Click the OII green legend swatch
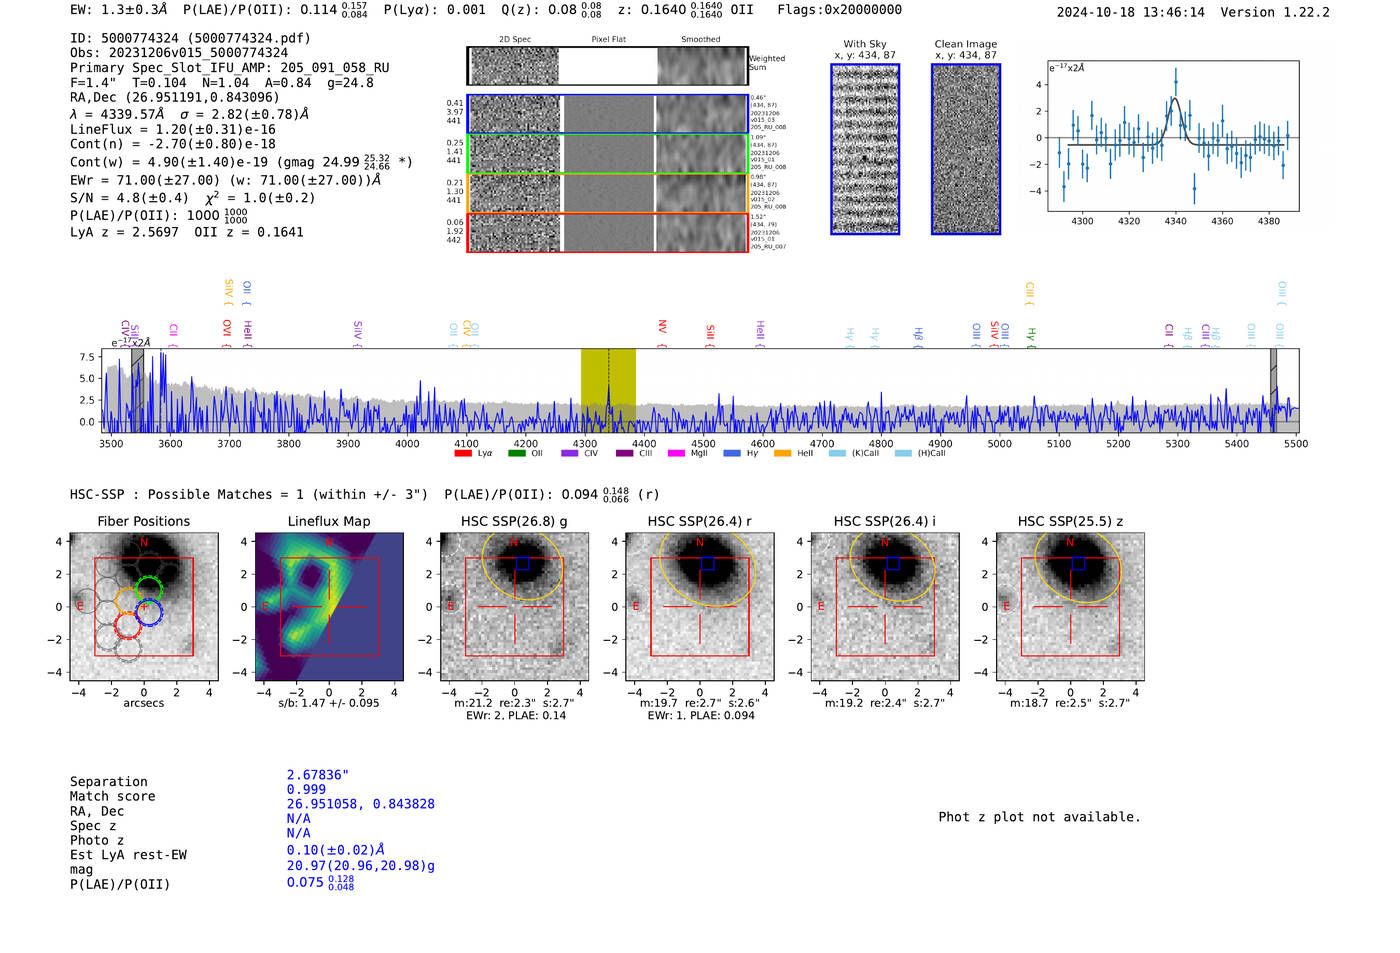This screenshot has height=953, width=1400. (516, 453)
